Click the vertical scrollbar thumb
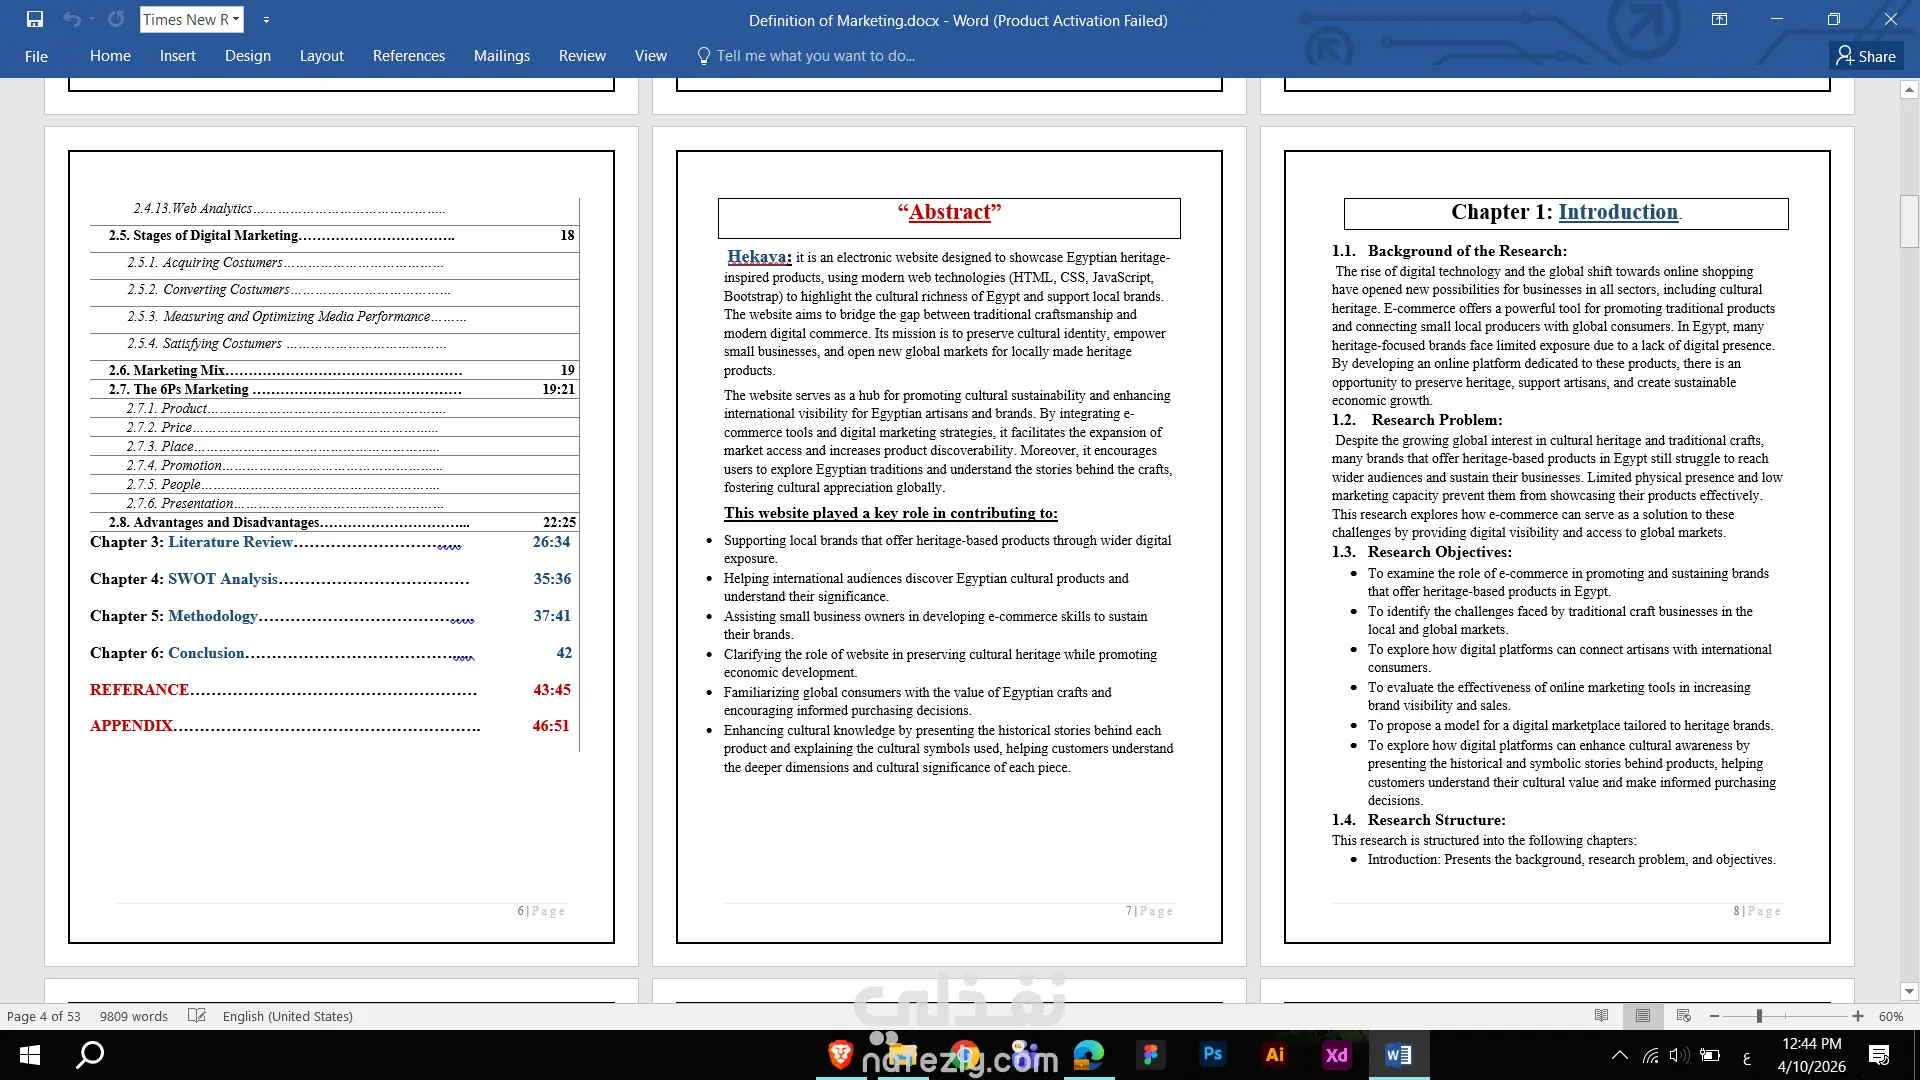This screenshot has height=1080, width=1920. [x=1909, y=222]
